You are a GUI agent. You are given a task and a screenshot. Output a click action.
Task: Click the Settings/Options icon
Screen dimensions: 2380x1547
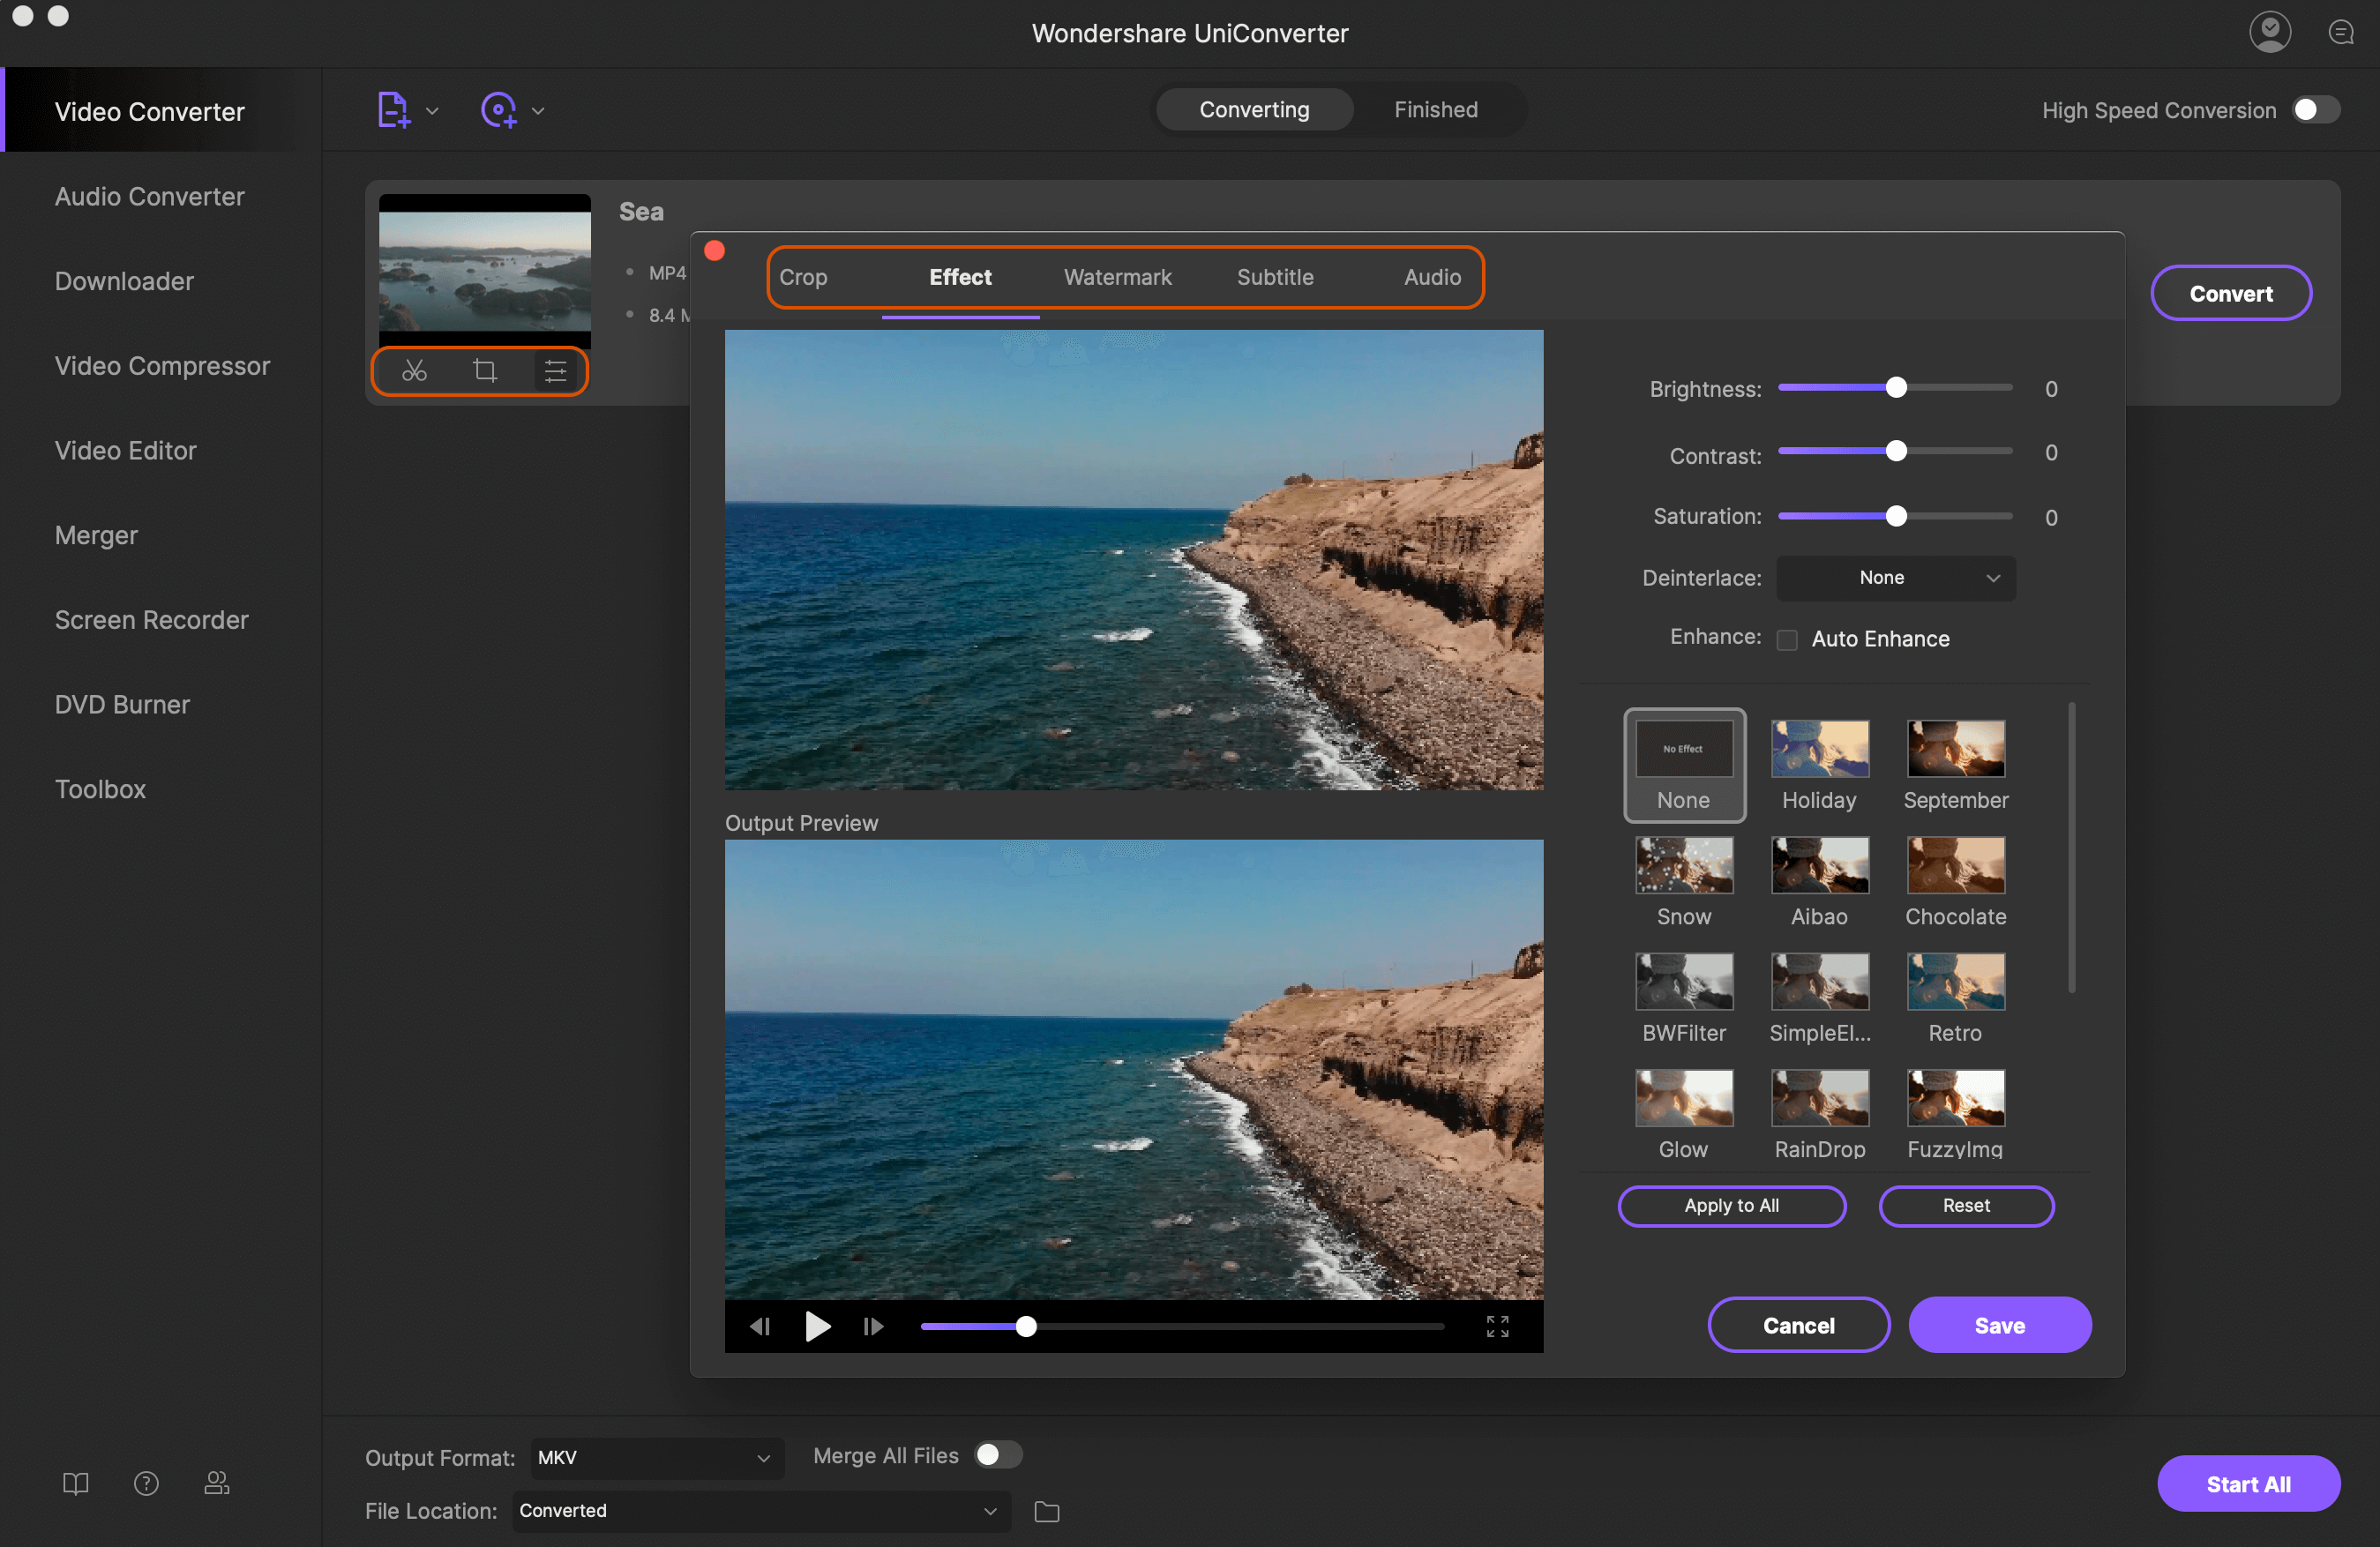click(x=553, y=371)
